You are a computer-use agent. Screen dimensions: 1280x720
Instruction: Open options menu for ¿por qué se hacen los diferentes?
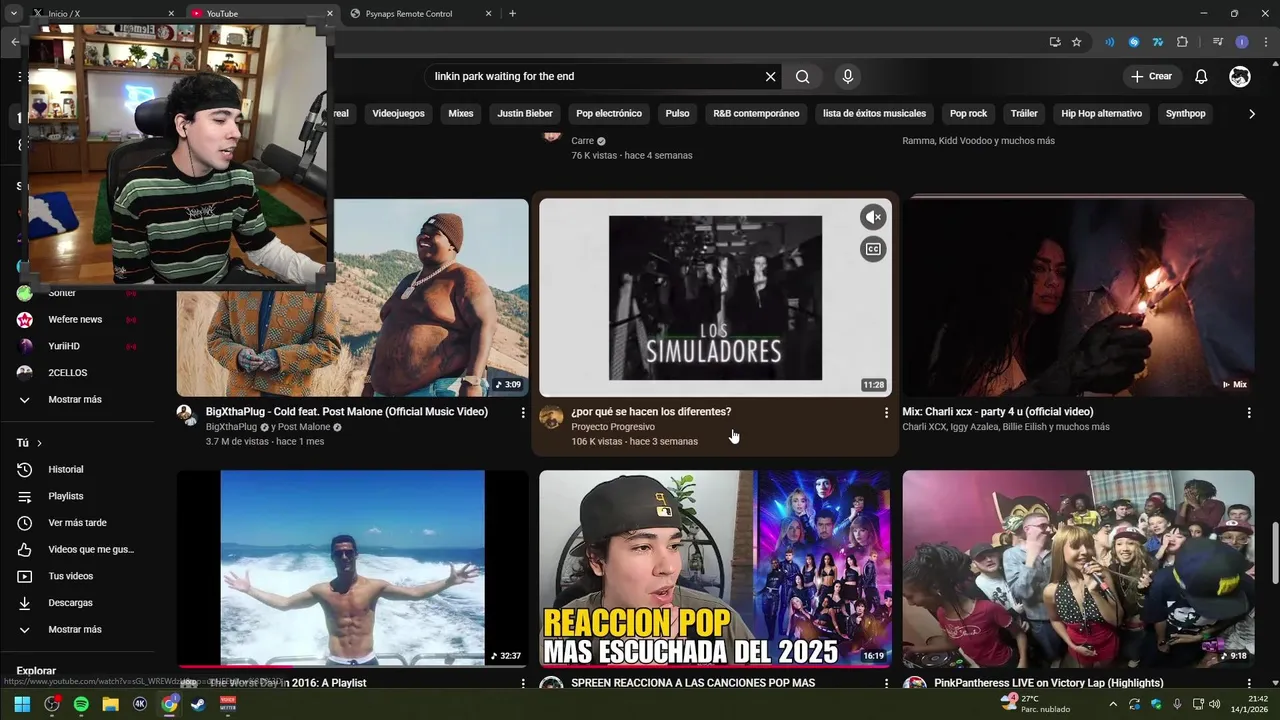(885, 412)
